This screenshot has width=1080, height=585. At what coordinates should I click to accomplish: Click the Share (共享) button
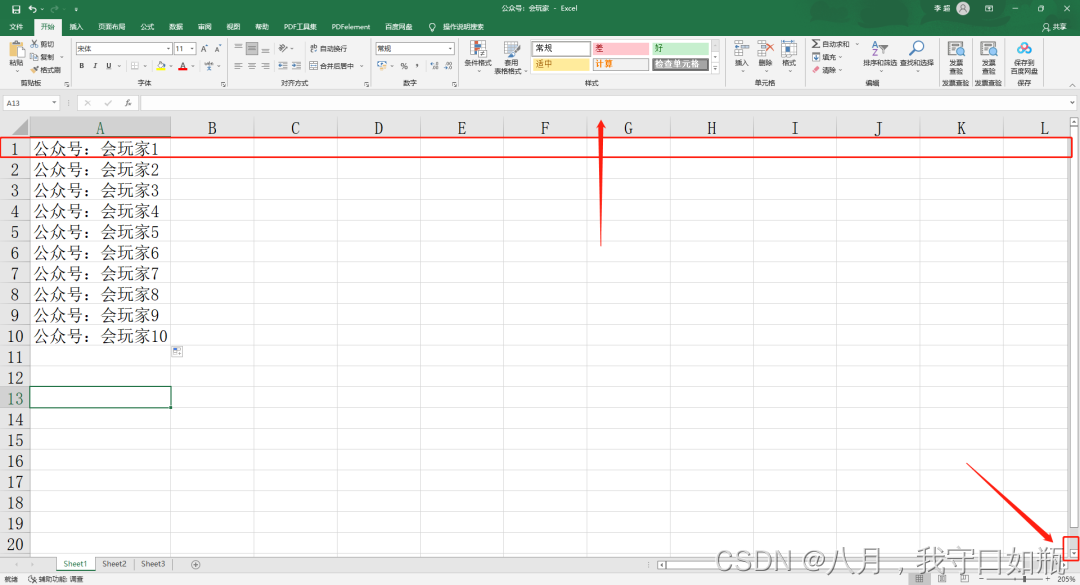pos(1055,27)
